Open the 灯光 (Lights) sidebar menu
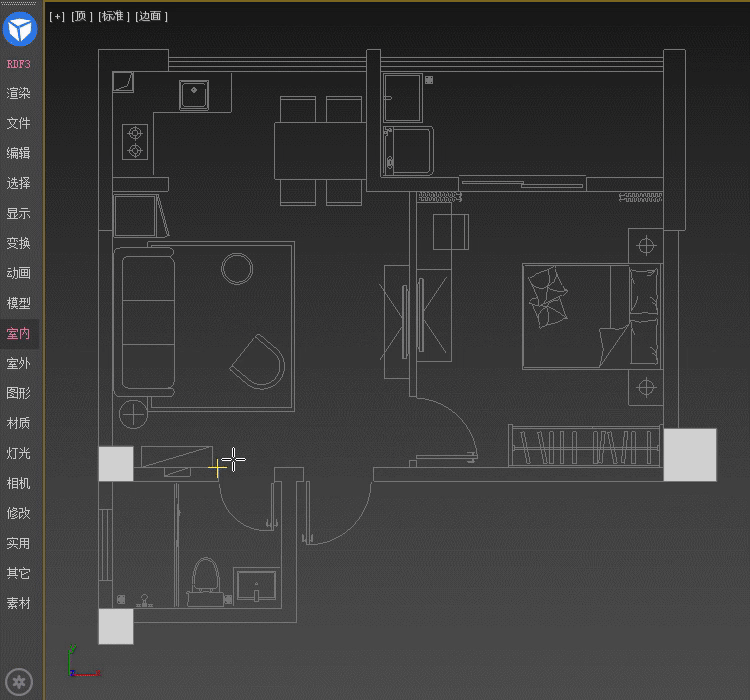 point(19,453)
